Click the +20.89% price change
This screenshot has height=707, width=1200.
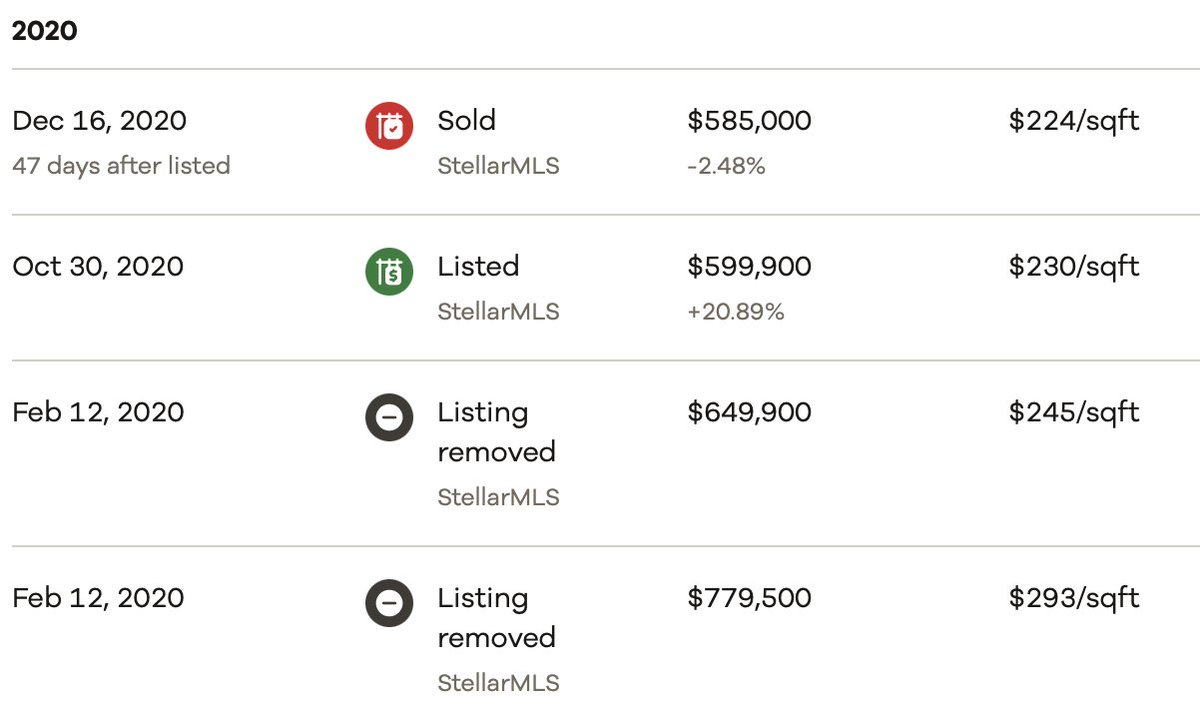coord(736,312)
